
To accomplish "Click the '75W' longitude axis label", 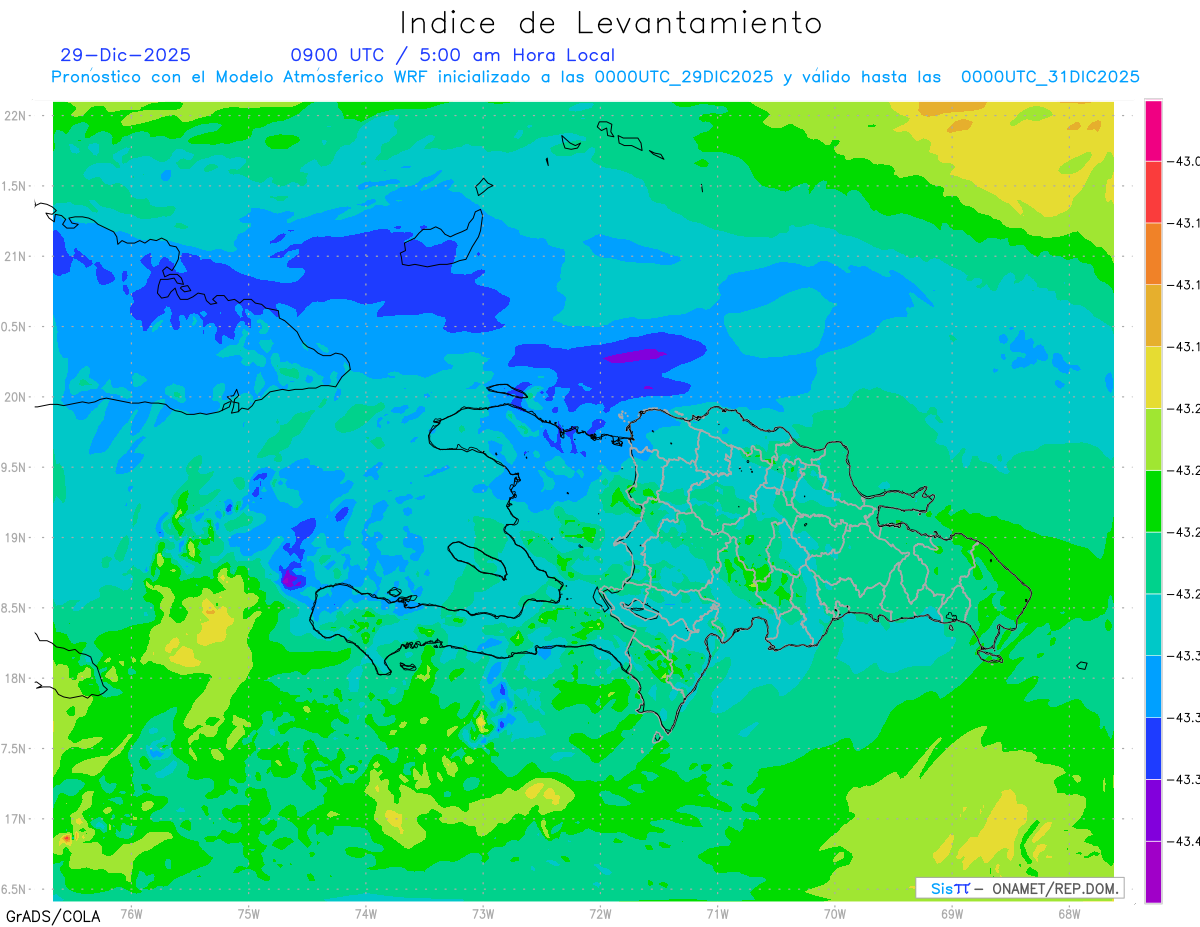I will pos(248,913).
